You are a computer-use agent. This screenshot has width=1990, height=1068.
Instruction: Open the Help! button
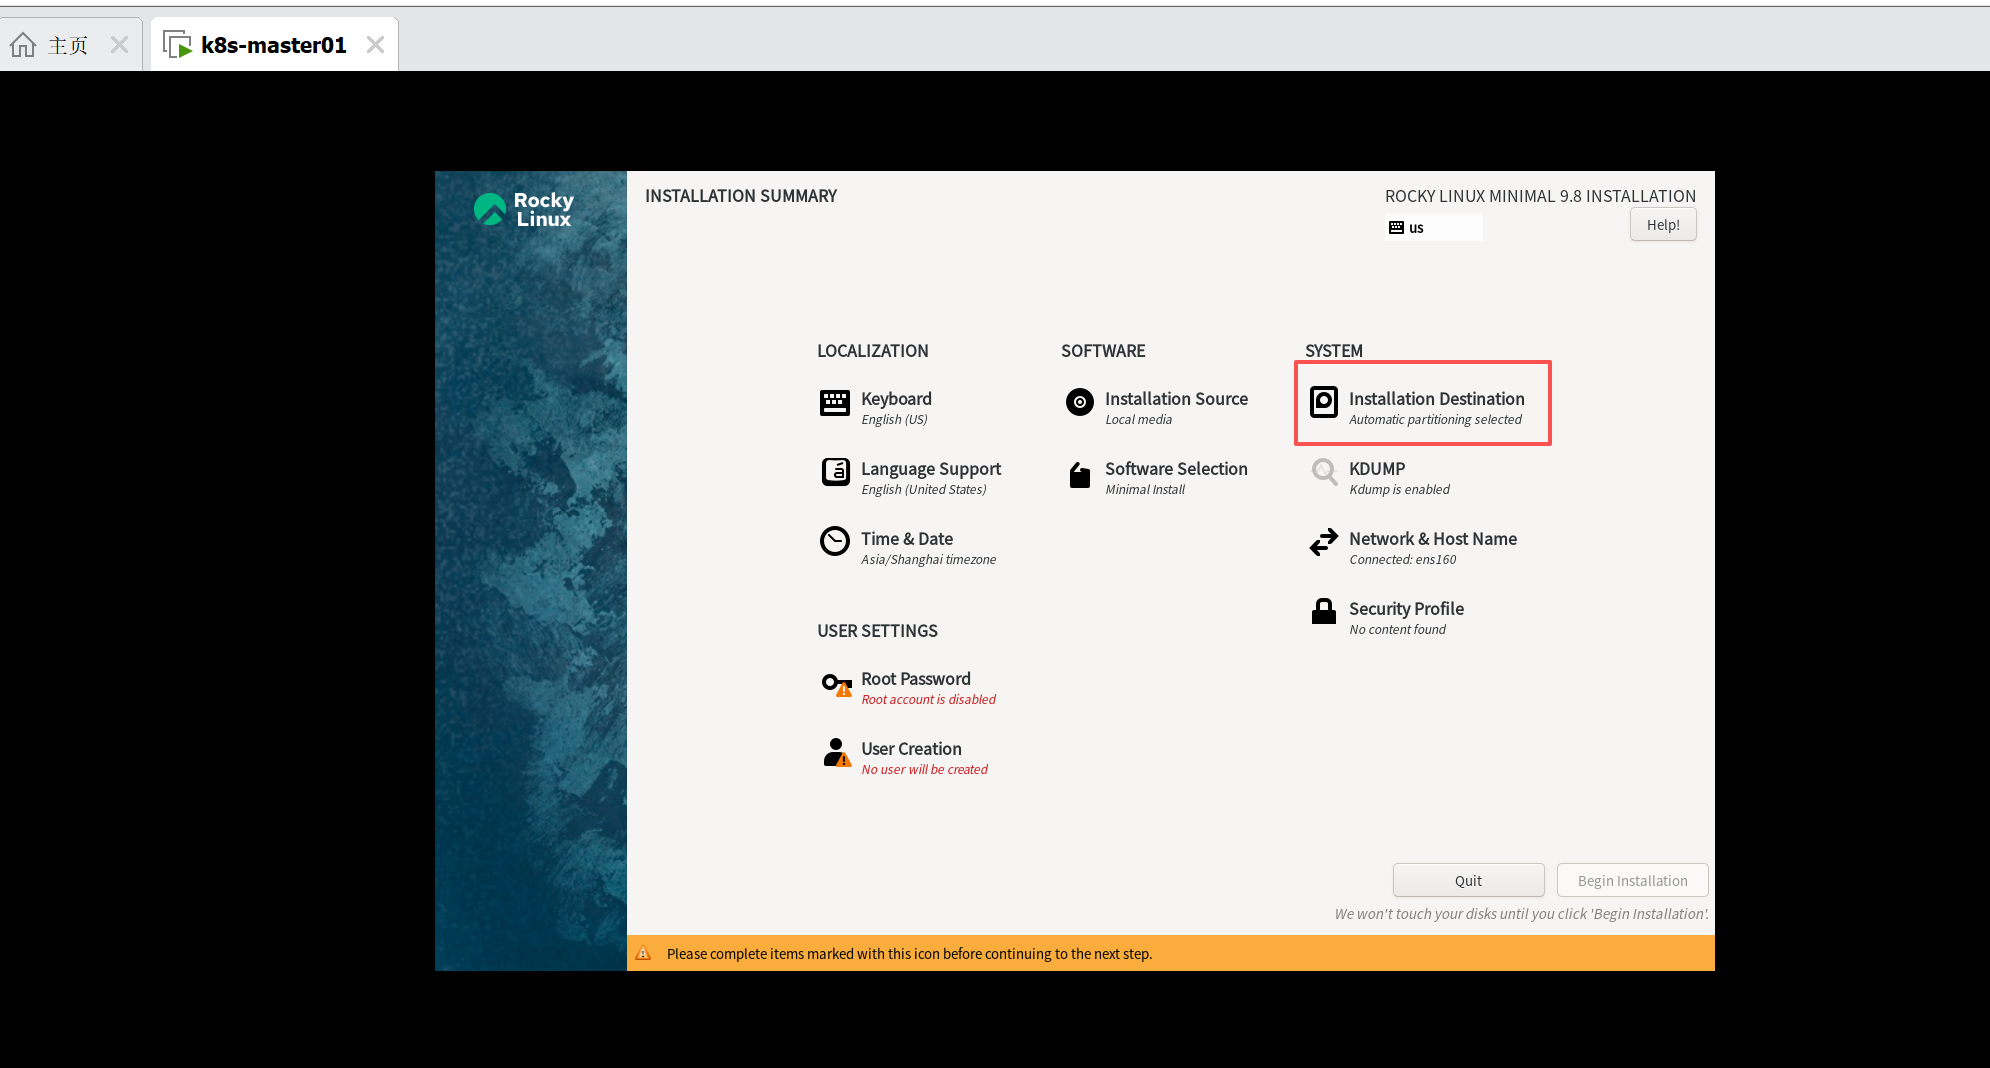pos(1663,225)
